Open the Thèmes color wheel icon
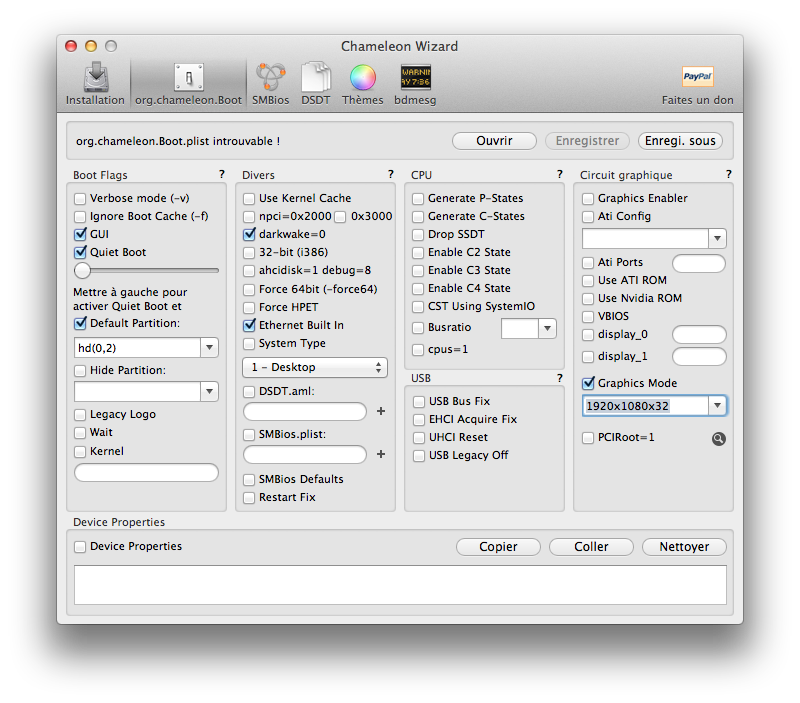Viewport: 800px width, 703px height. pyautogui.click(x=362, y=78)
